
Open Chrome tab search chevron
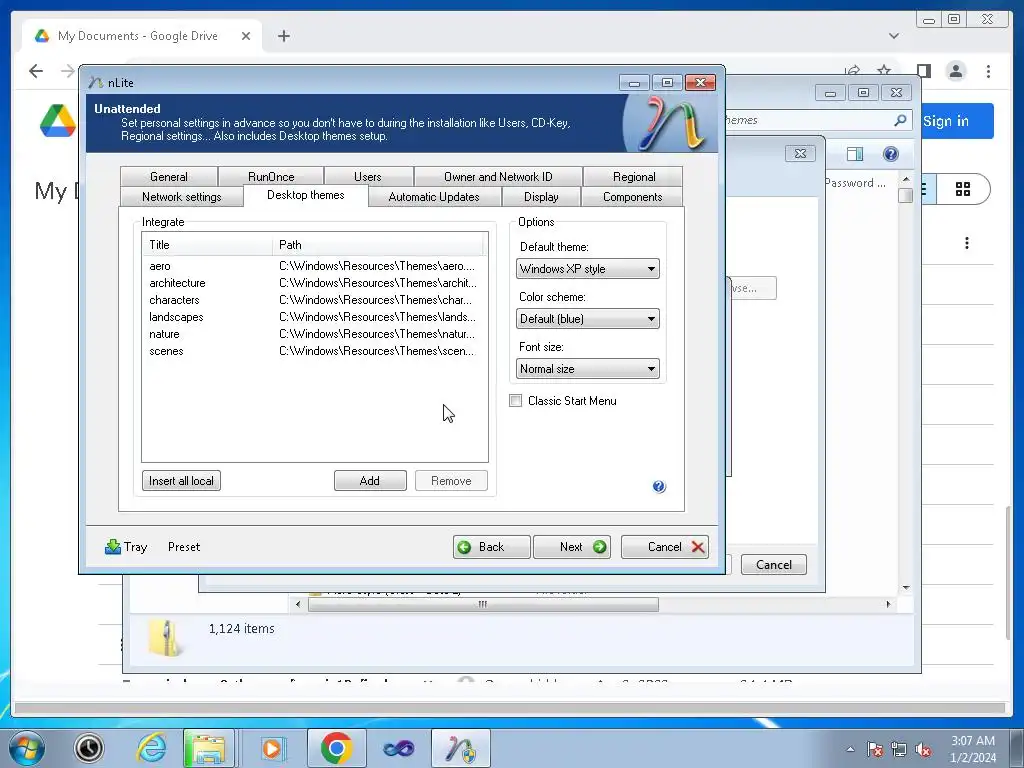pyautogui.click(x=894, y=36)
